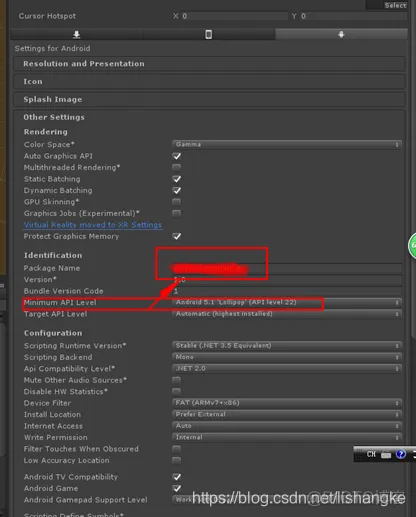Select the third platform settings tab

(x=341, y=34)
